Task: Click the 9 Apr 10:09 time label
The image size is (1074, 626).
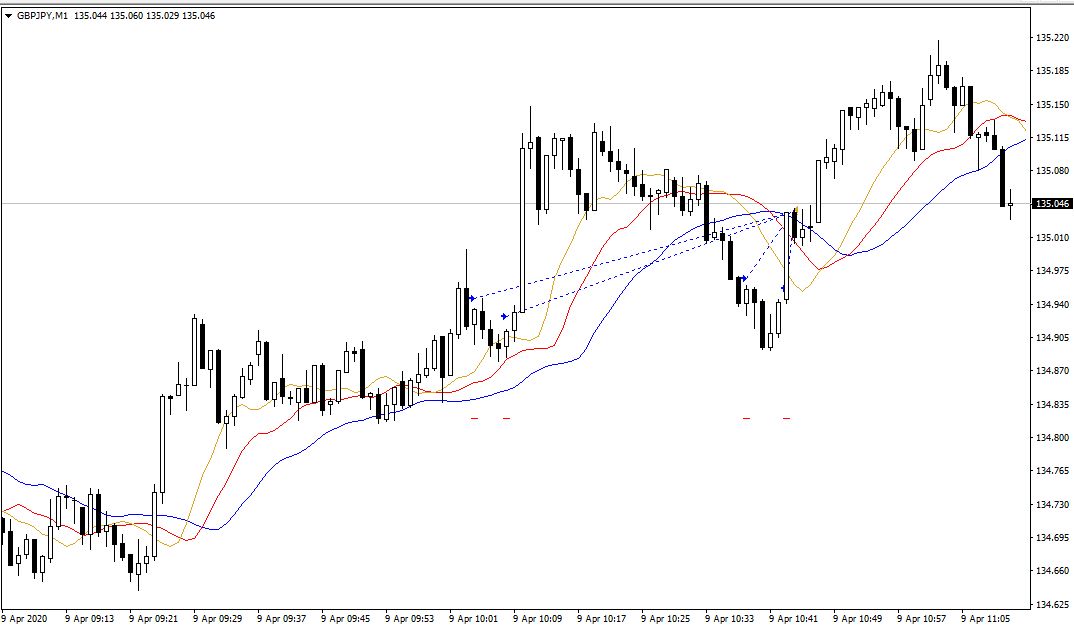Action: [x=538, y=618]
